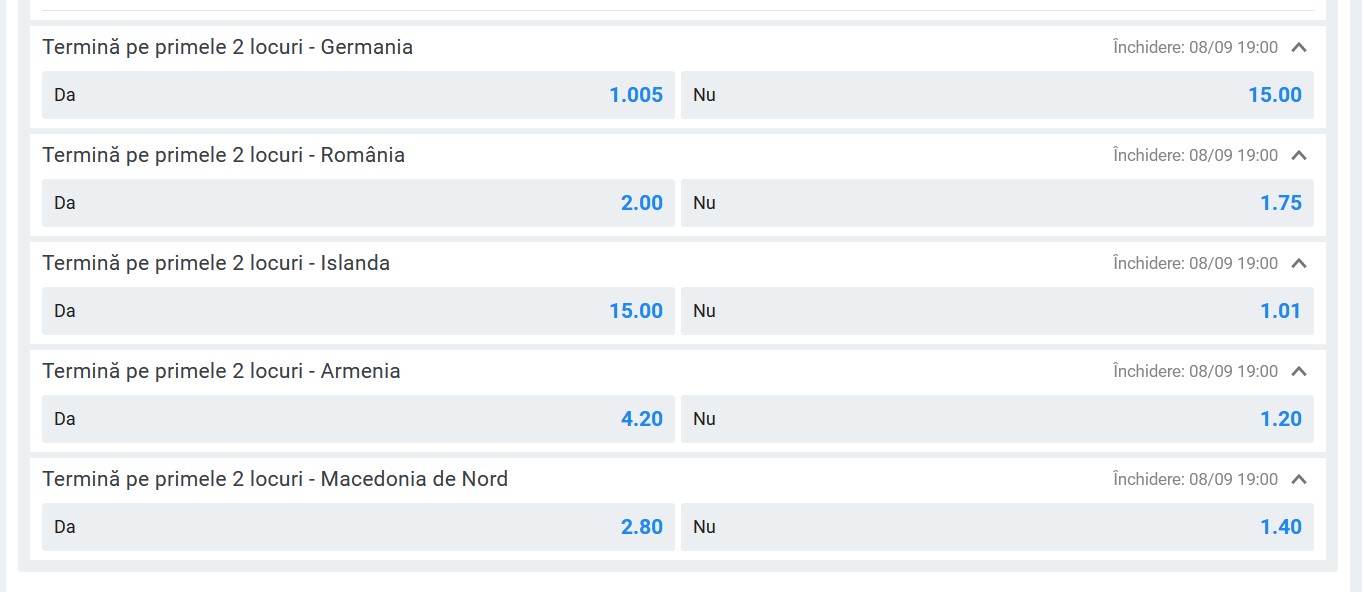This screenshot has height=592, width=1364.
Task: Select Da for România at 2.00
Action: click(358, 203)
